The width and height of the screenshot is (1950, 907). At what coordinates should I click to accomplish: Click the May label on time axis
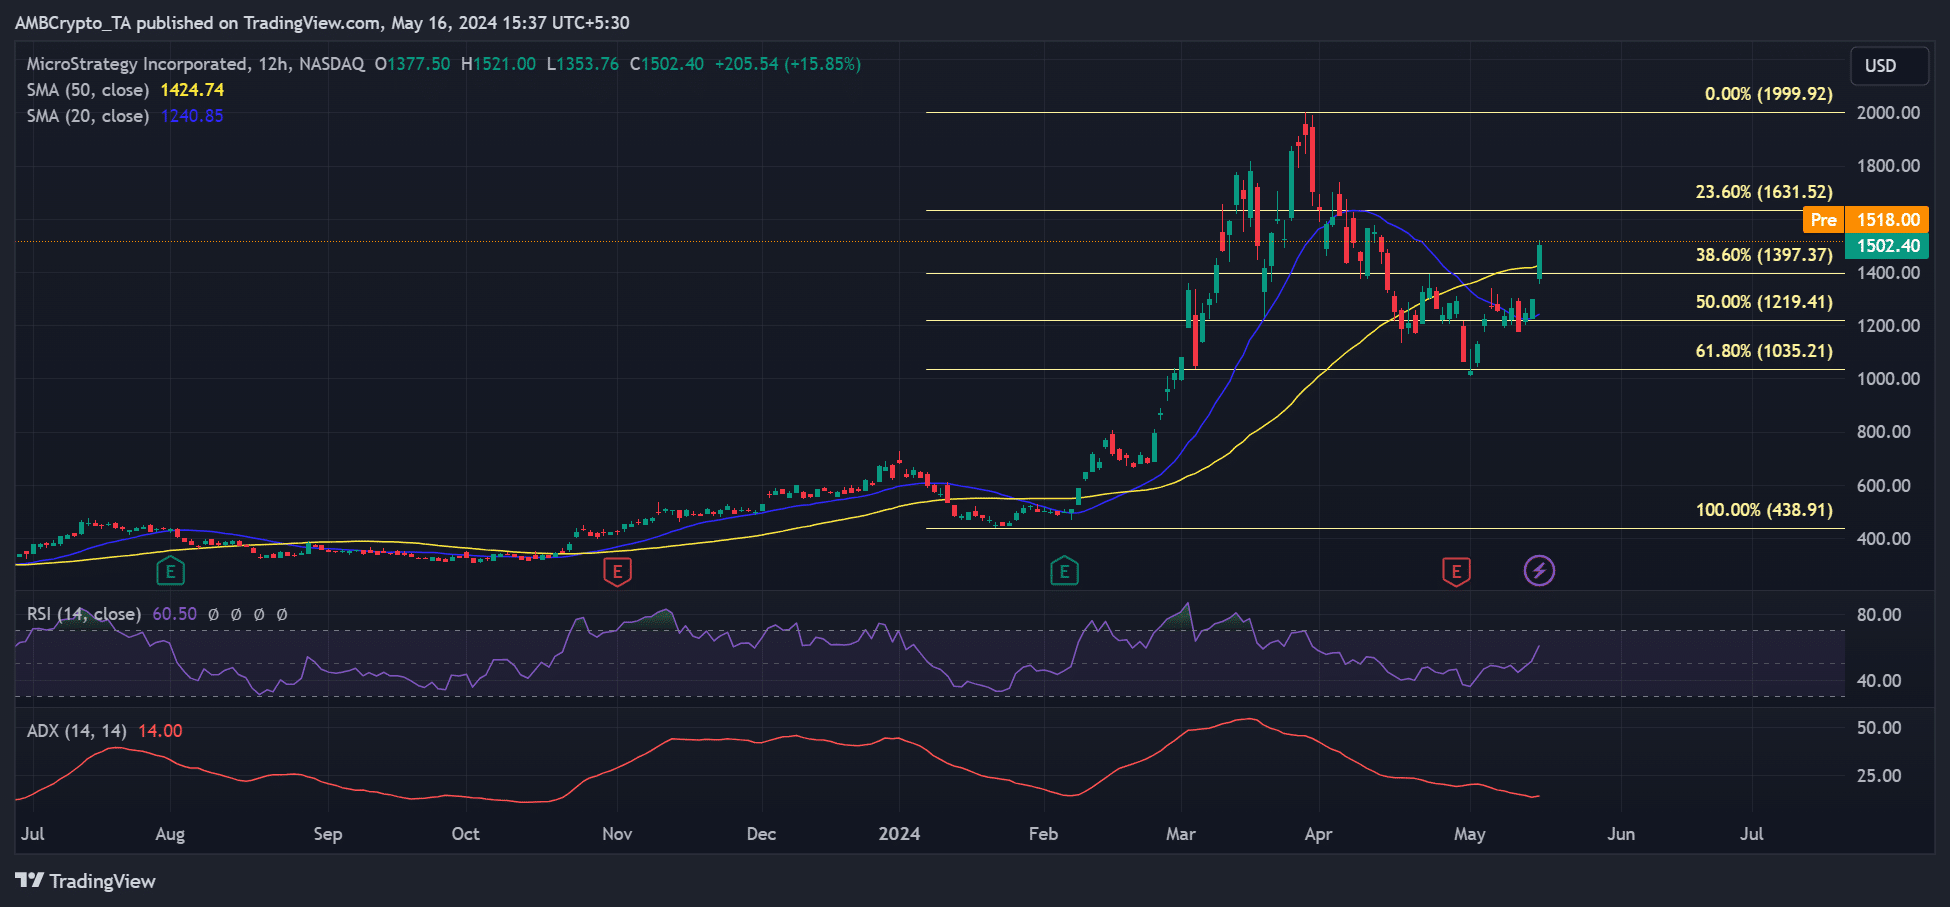click(x=1469, y=834)
